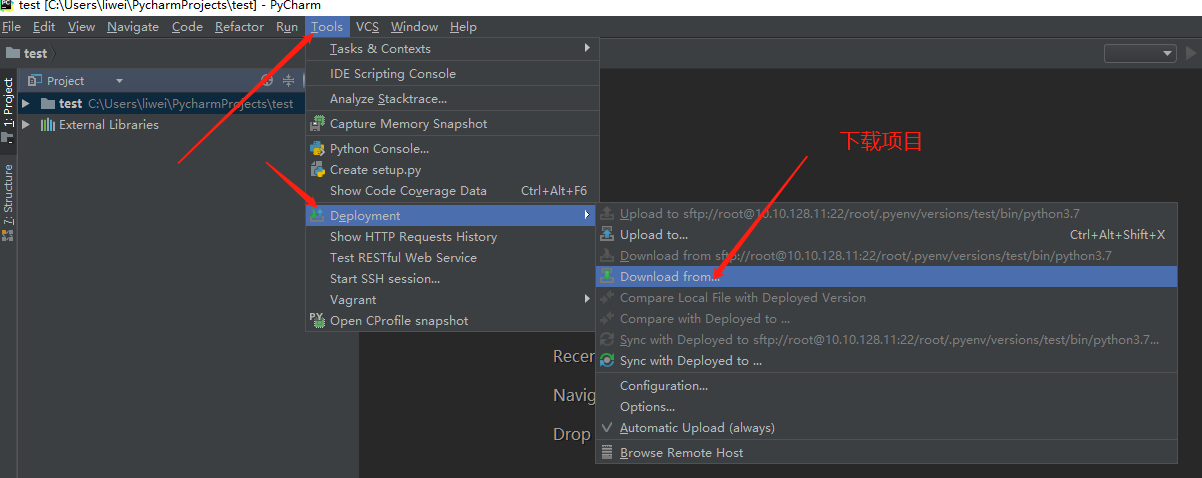The width and height of the screenshot is (1202, 478).
Task: Click the Tools menu header
Action: coord(327,27)
